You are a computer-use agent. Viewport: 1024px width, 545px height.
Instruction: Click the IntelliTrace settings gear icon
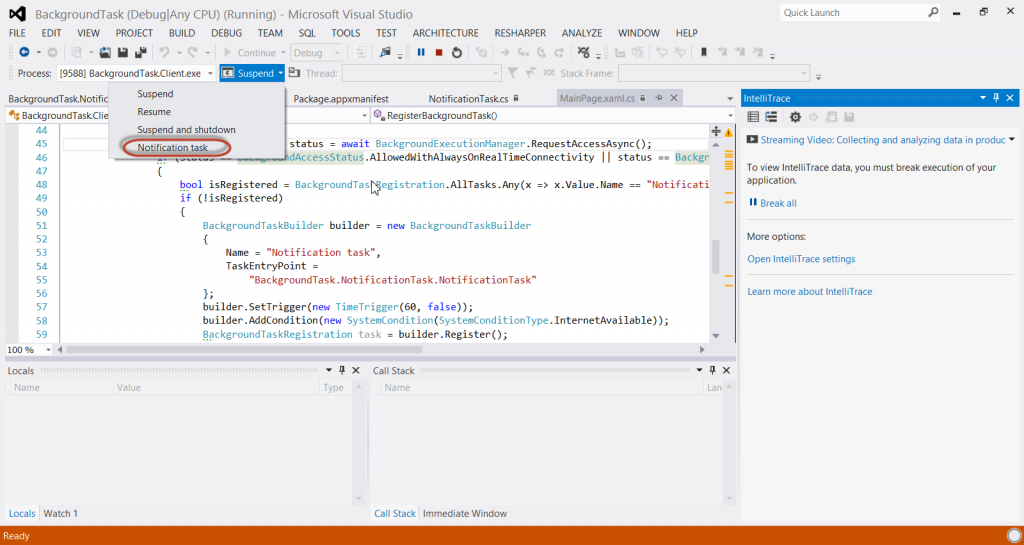point(795,117)
